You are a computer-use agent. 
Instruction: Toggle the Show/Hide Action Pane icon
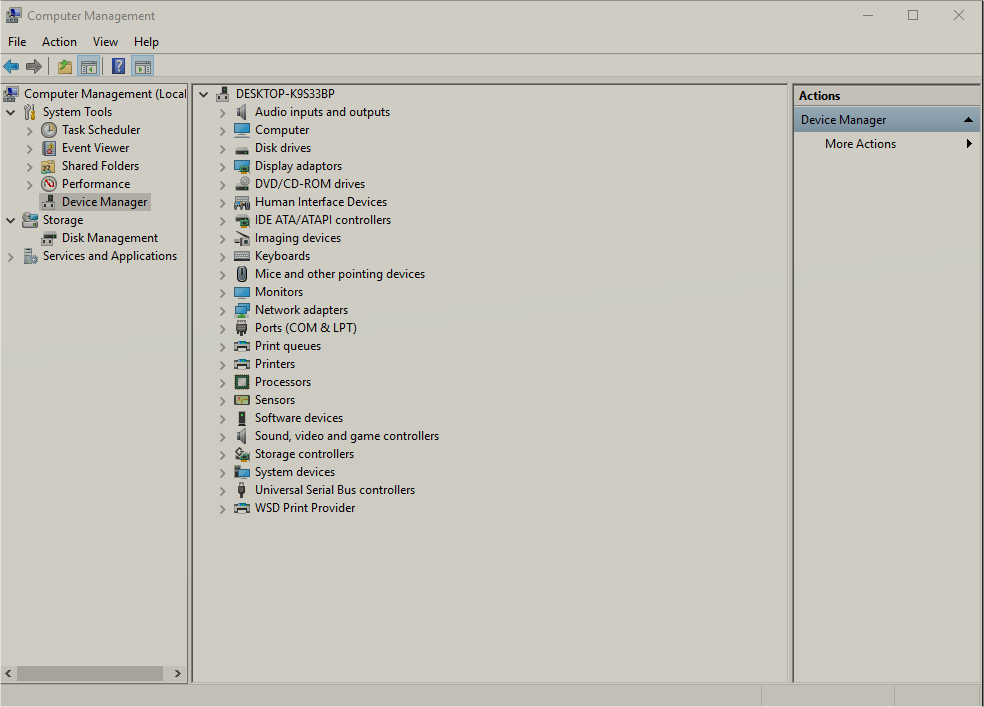tap(142, 66)
